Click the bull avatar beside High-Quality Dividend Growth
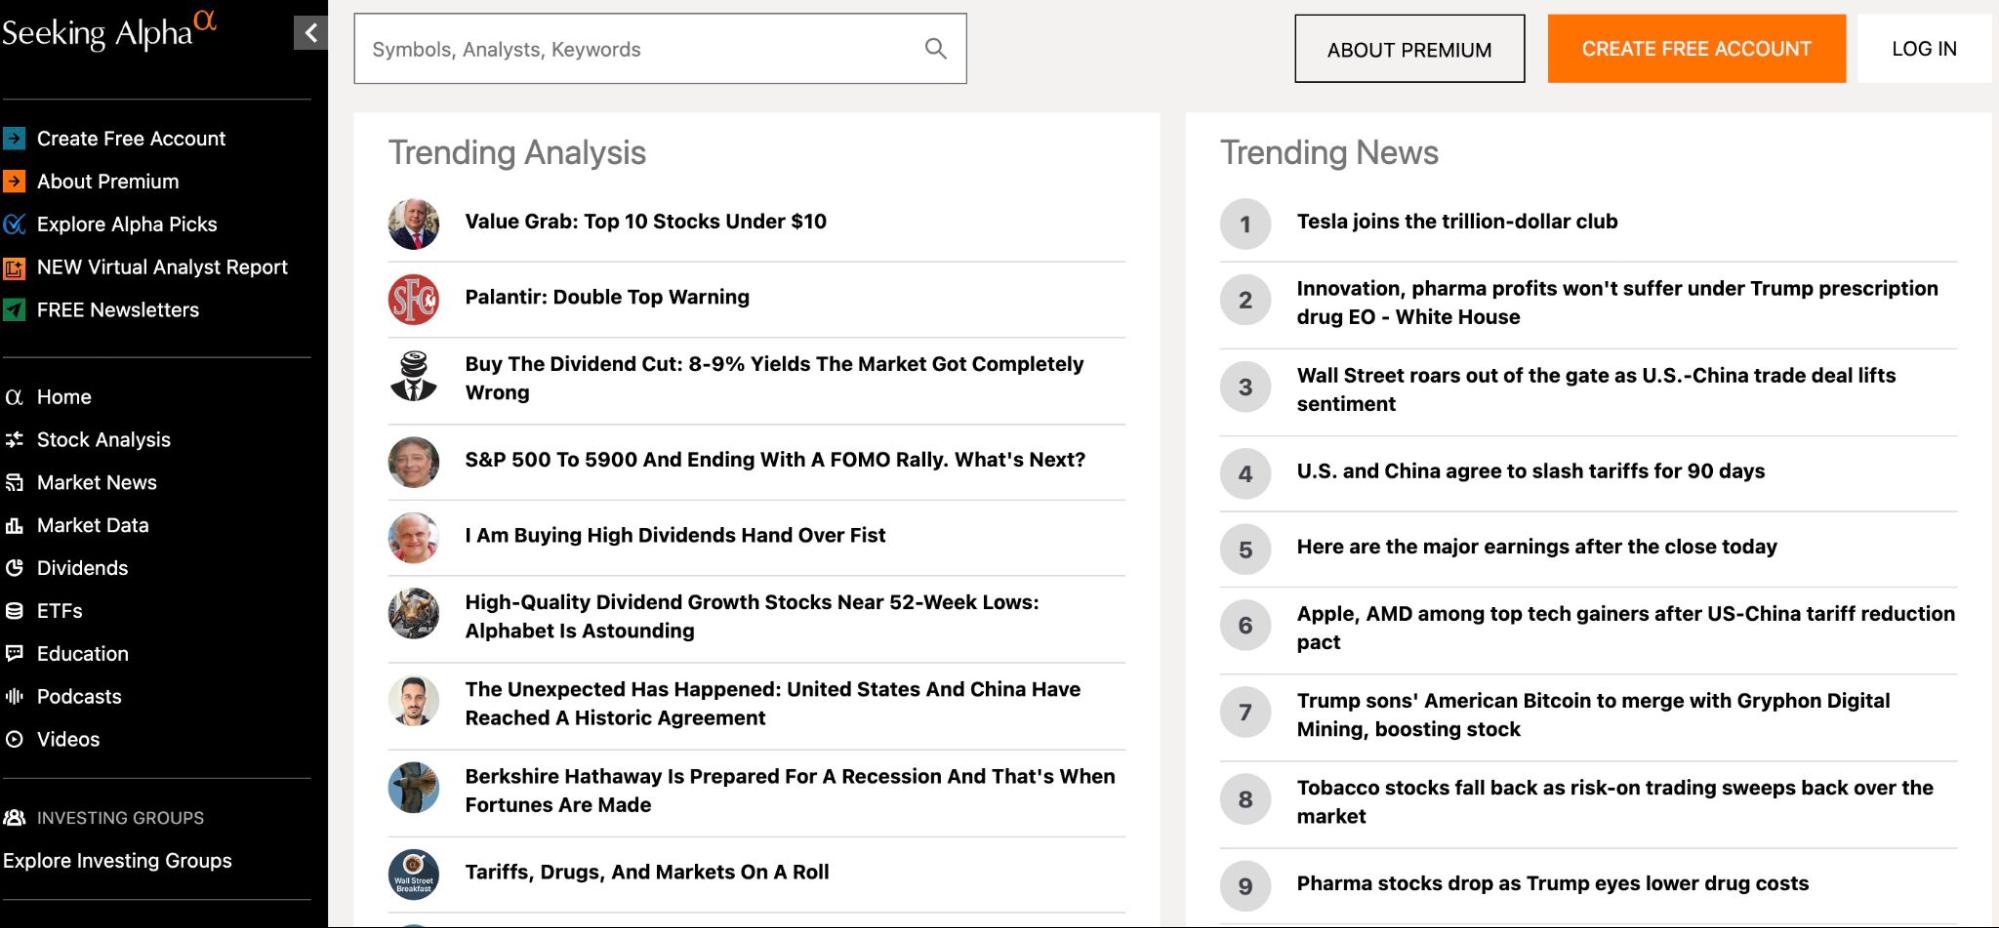This screenshot has height=928, width=1999. [x=413, y=613]
